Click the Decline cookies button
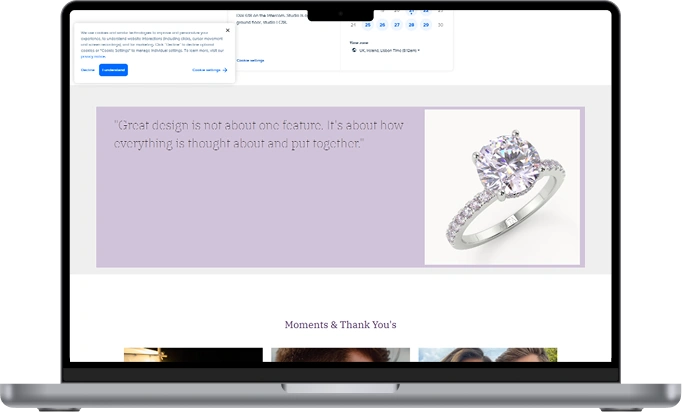The width and height of the screenshot is (682, 412). 88,70
